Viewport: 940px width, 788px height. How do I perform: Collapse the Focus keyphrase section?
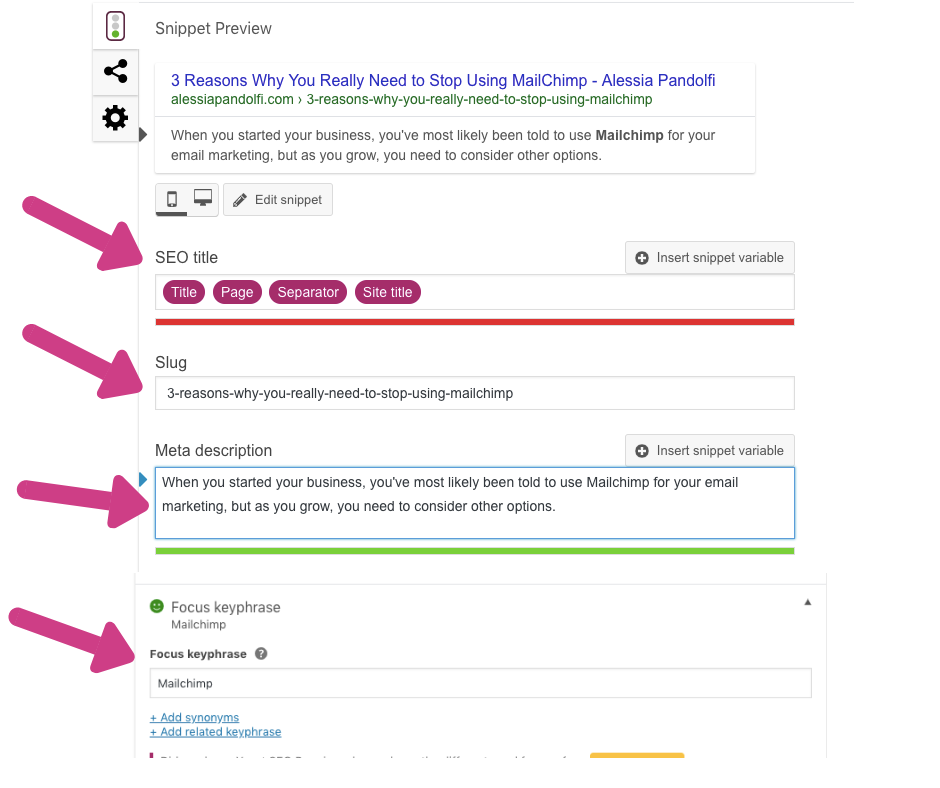point(808,602)
